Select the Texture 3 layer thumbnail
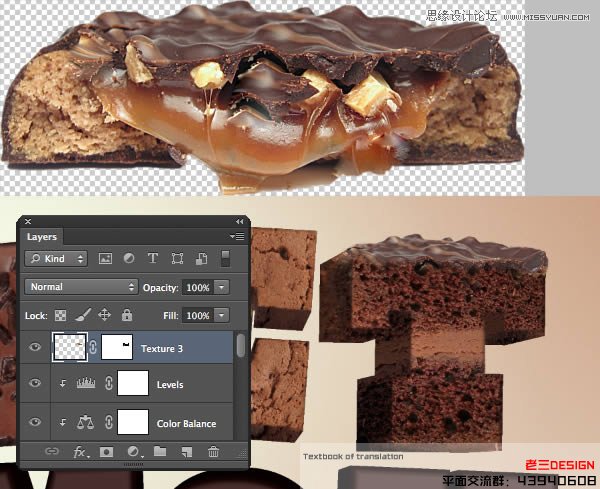Viewport: 600px width, 489px height. pyautogui.click(x=70, y=347)
